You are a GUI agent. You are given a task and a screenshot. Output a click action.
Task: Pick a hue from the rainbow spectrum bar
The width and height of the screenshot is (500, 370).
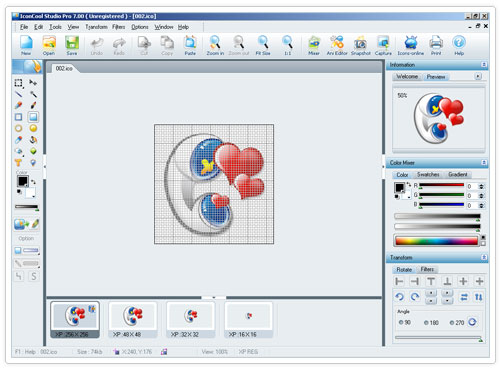(436, 241)
